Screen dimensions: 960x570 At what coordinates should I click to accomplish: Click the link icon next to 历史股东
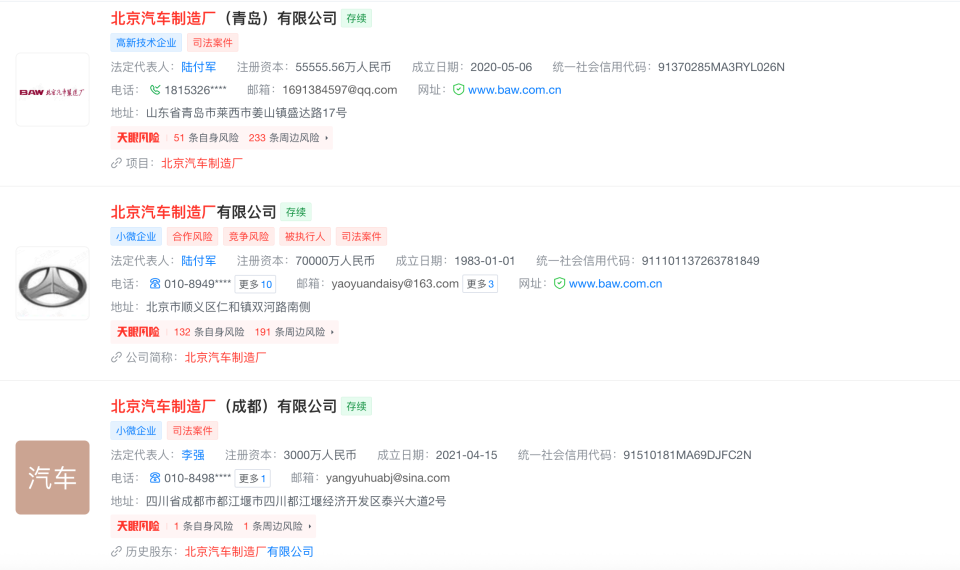116,551
